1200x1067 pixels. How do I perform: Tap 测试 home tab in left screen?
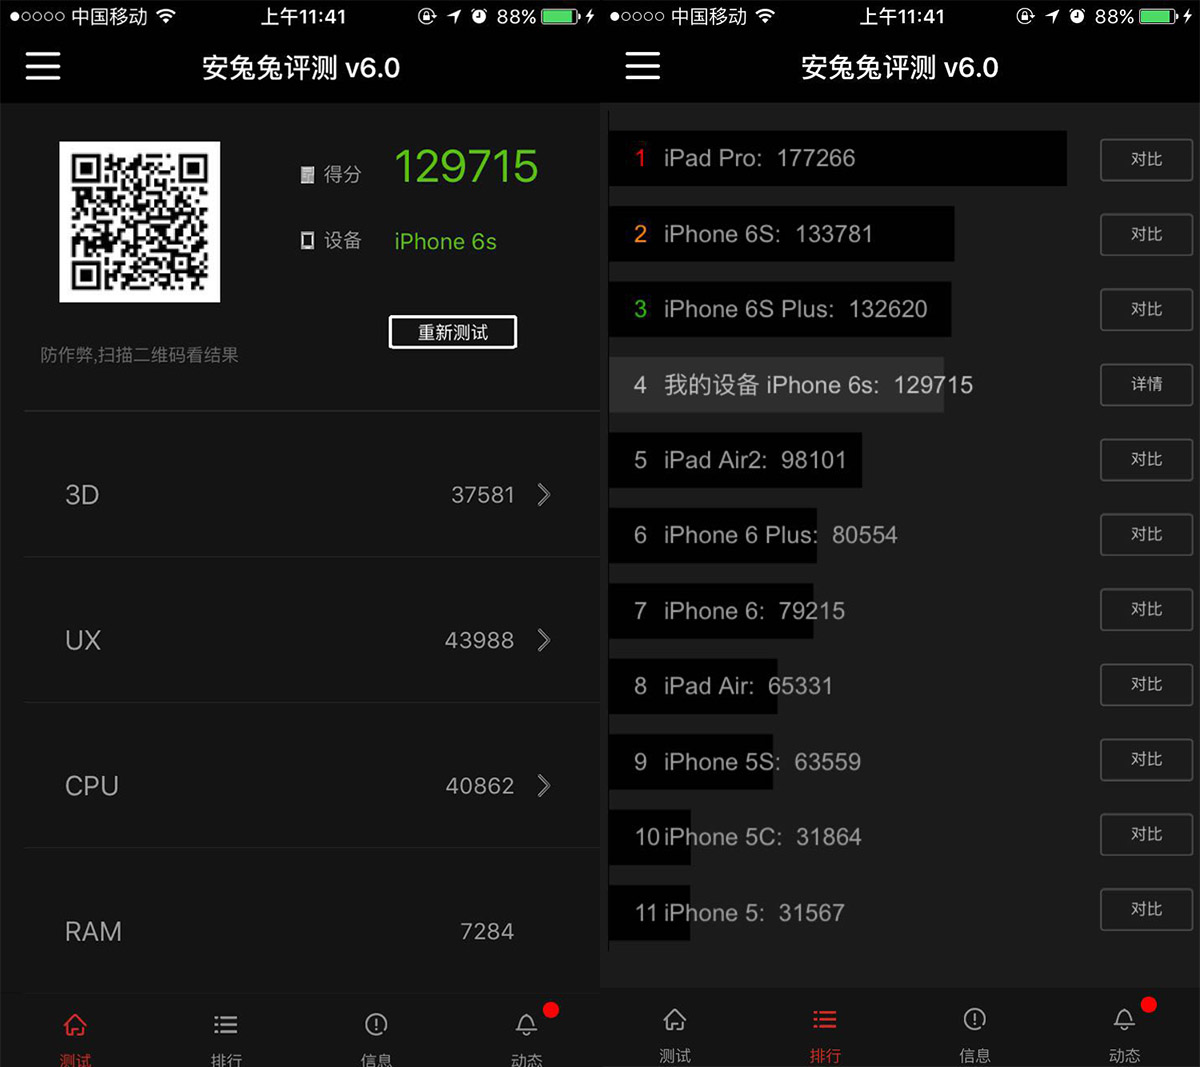point(75,1037)
